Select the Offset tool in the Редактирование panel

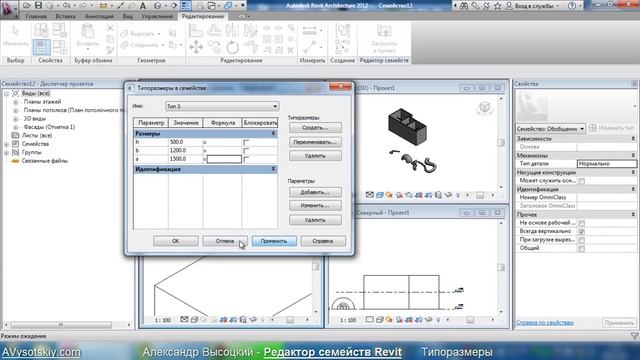pyautogui.click(x=214, y=30)
